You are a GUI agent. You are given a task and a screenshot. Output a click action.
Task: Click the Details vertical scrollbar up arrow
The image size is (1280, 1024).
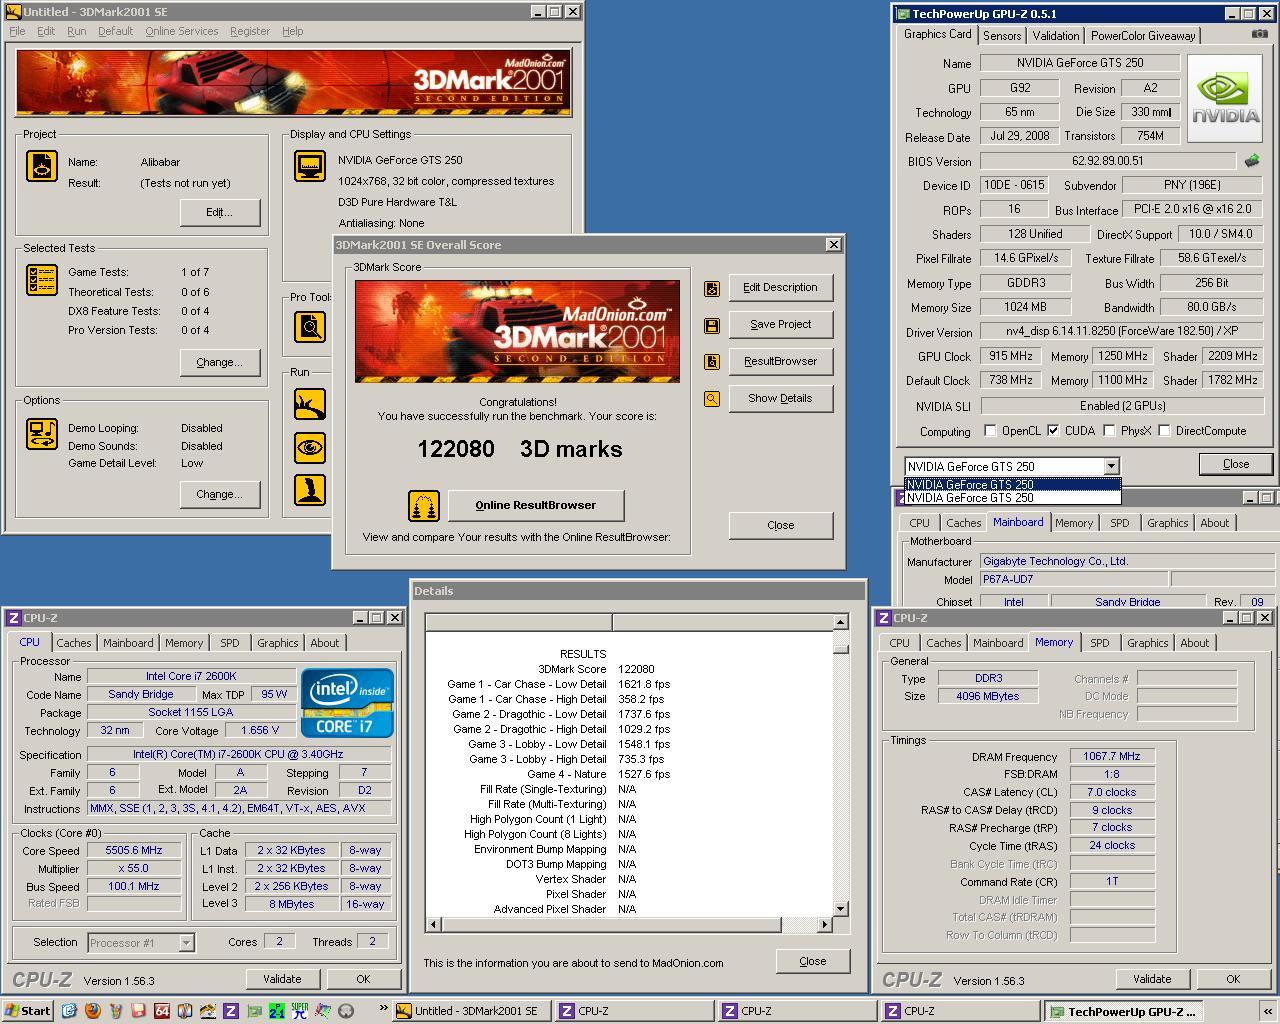(841, 622)
